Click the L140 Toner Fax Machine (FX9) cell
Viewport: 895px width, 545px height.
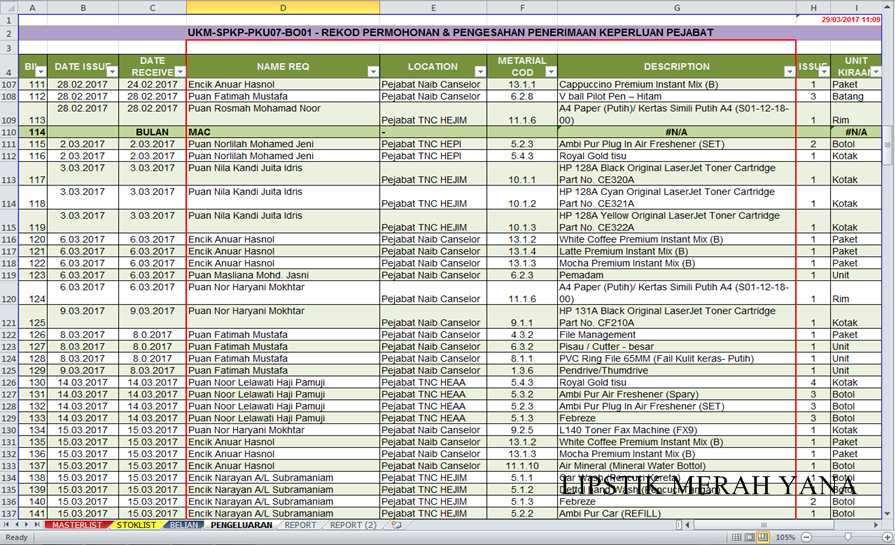coord(676,430)
